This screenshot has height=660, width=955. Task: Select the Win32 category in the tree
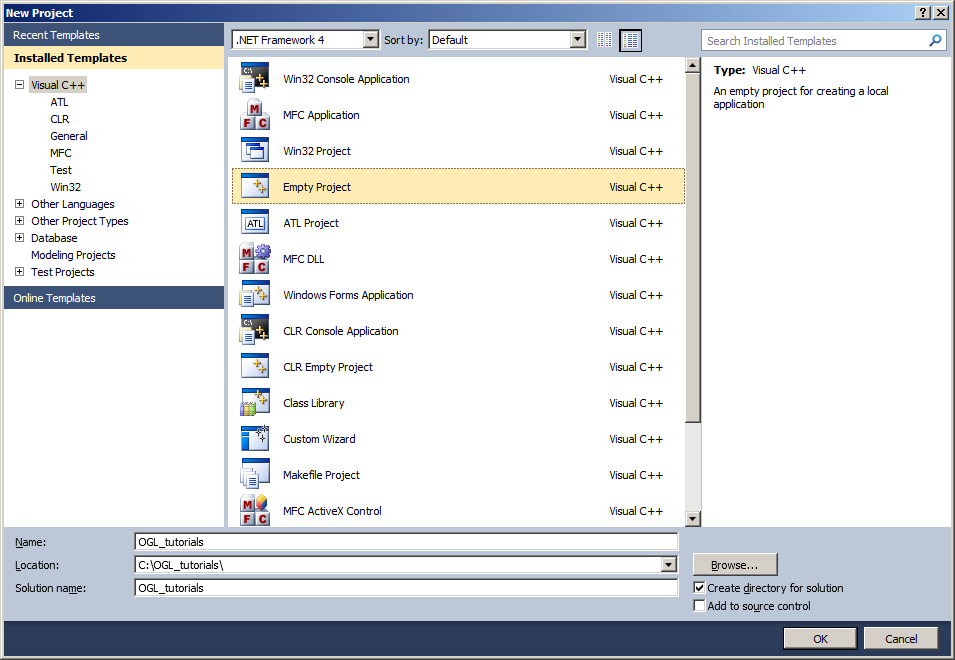coord(66,187)
